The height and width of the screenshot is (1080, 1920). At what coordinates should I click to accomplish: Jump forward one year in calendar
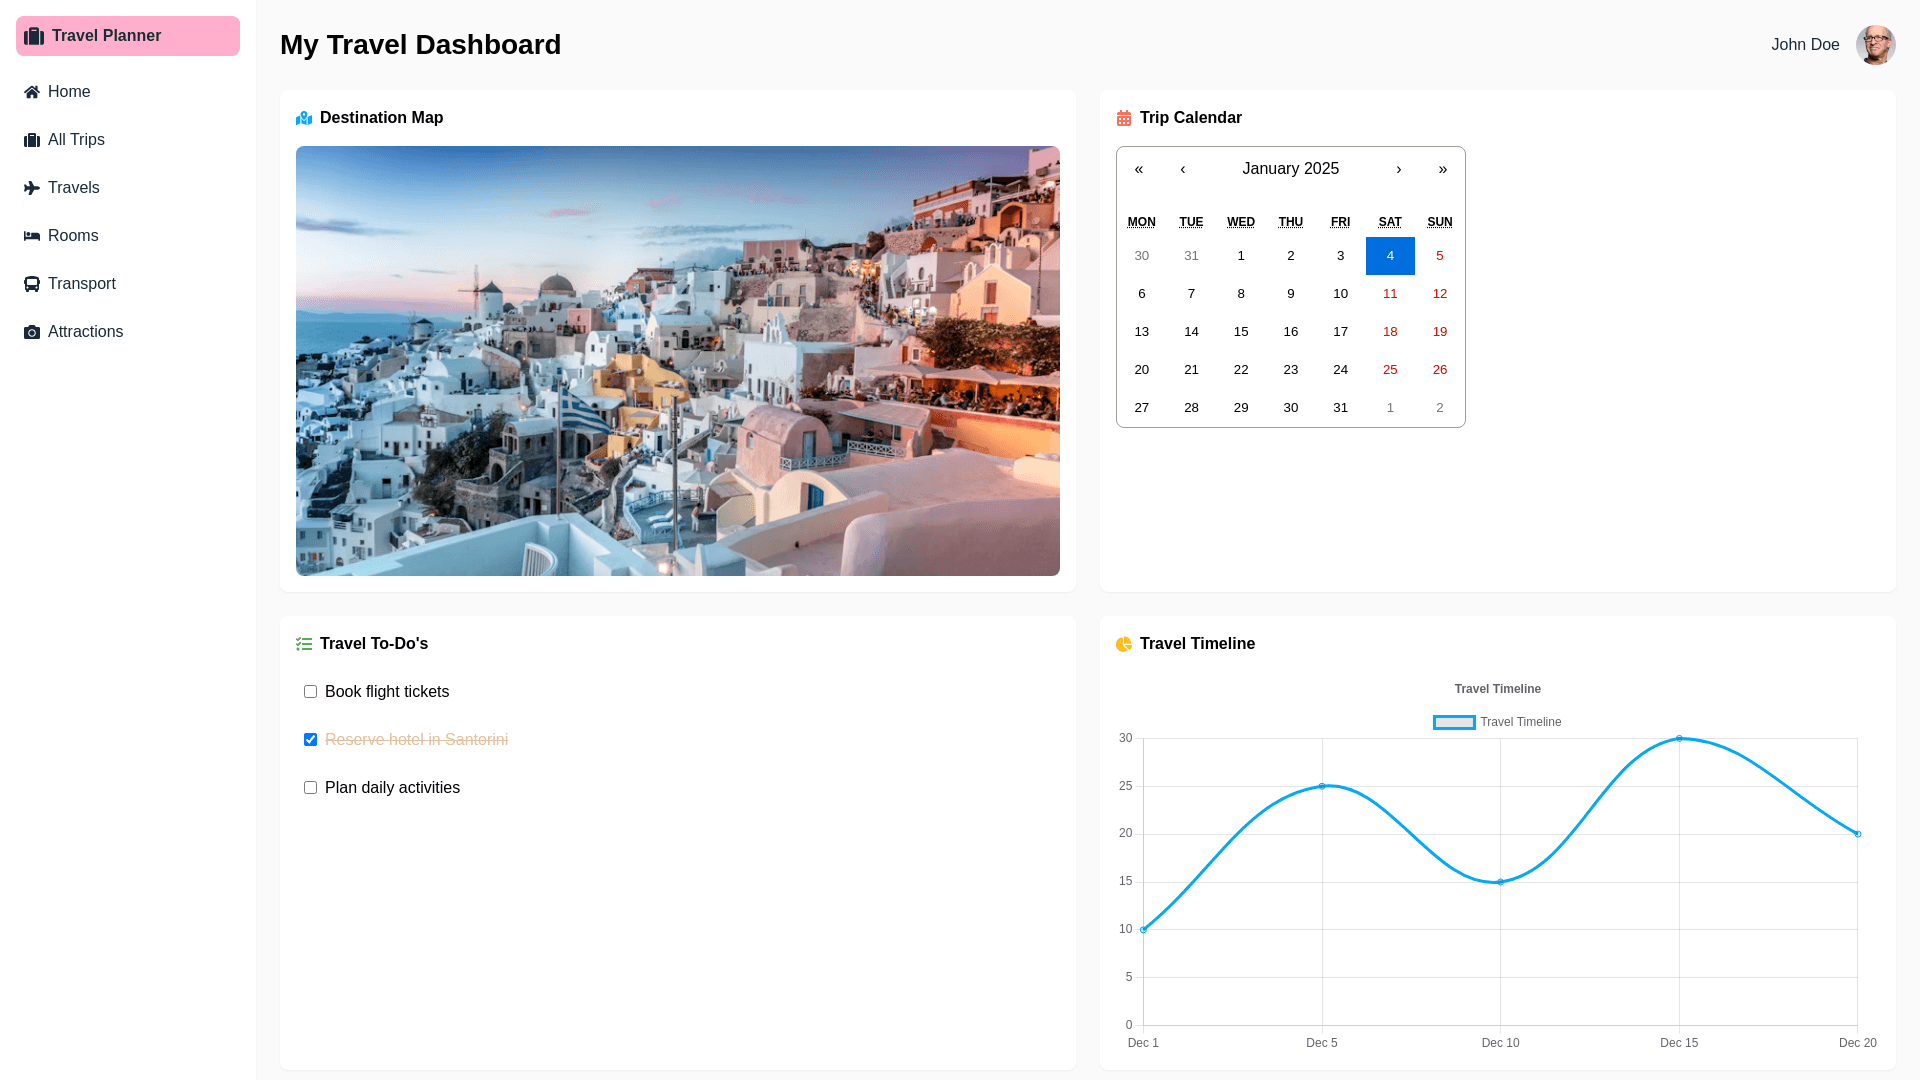tap(1442, 169)
